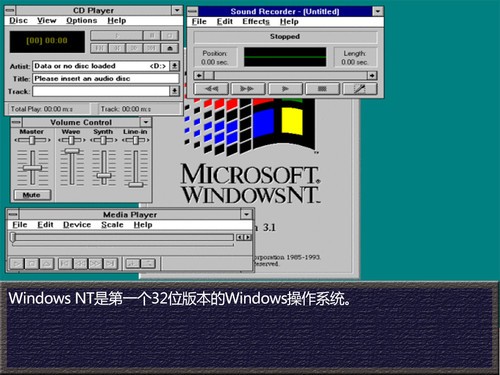The height and width of the screenshot is (375, 500).
Task: Click right arrow of Sound Recorder scrollbar
Action: coord(372,75)
